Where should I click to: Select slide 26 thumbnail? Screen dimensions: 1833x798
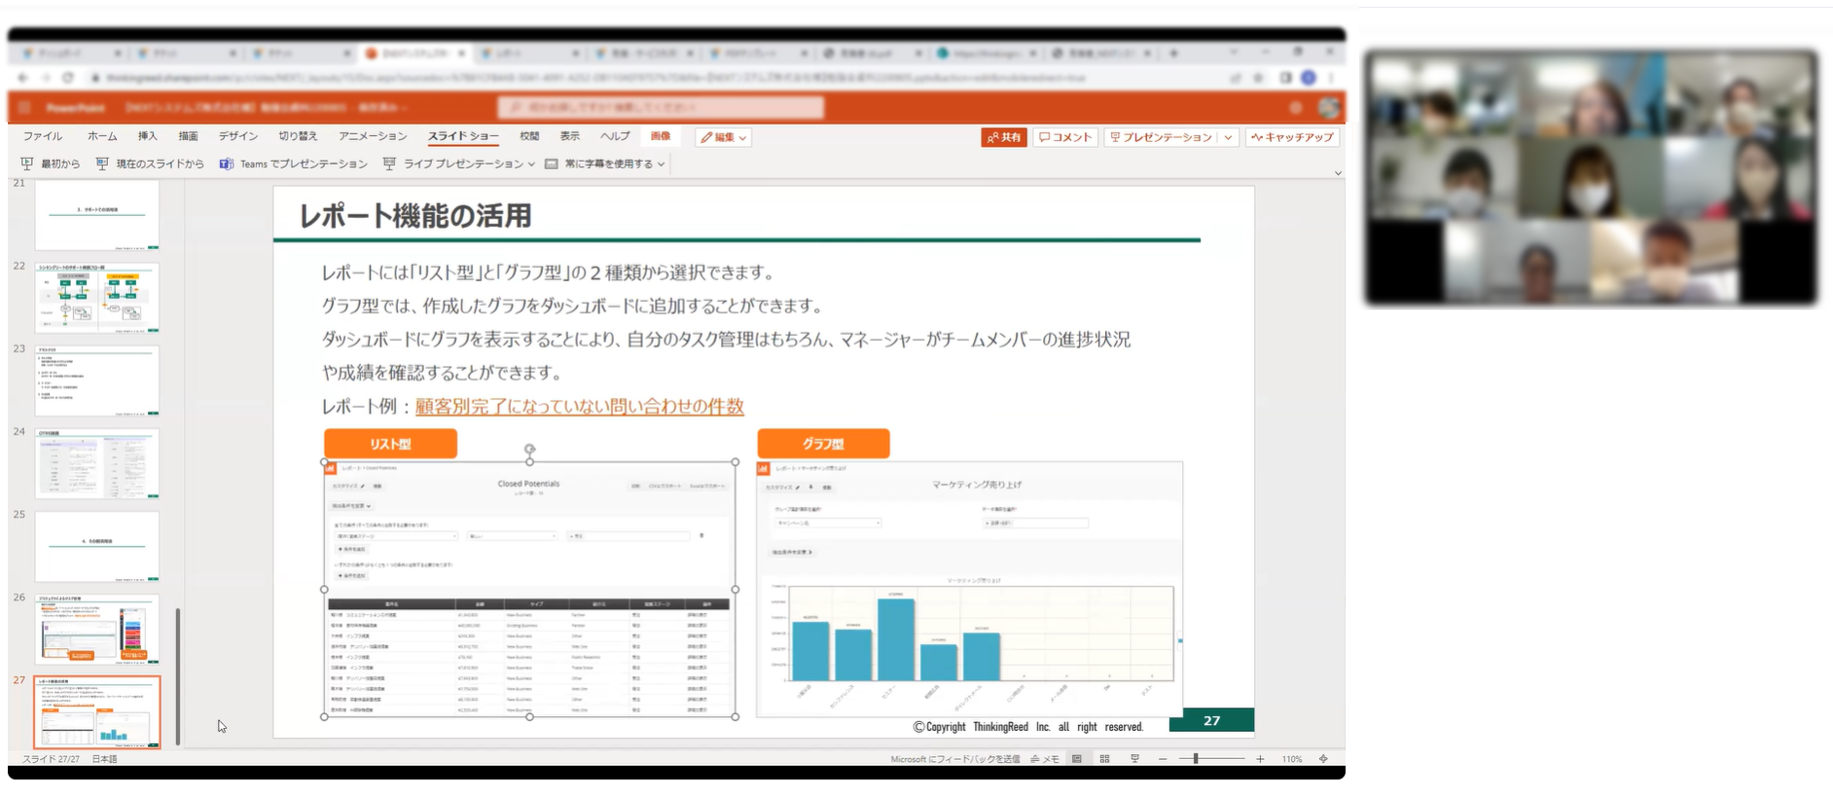coord(97,630)
